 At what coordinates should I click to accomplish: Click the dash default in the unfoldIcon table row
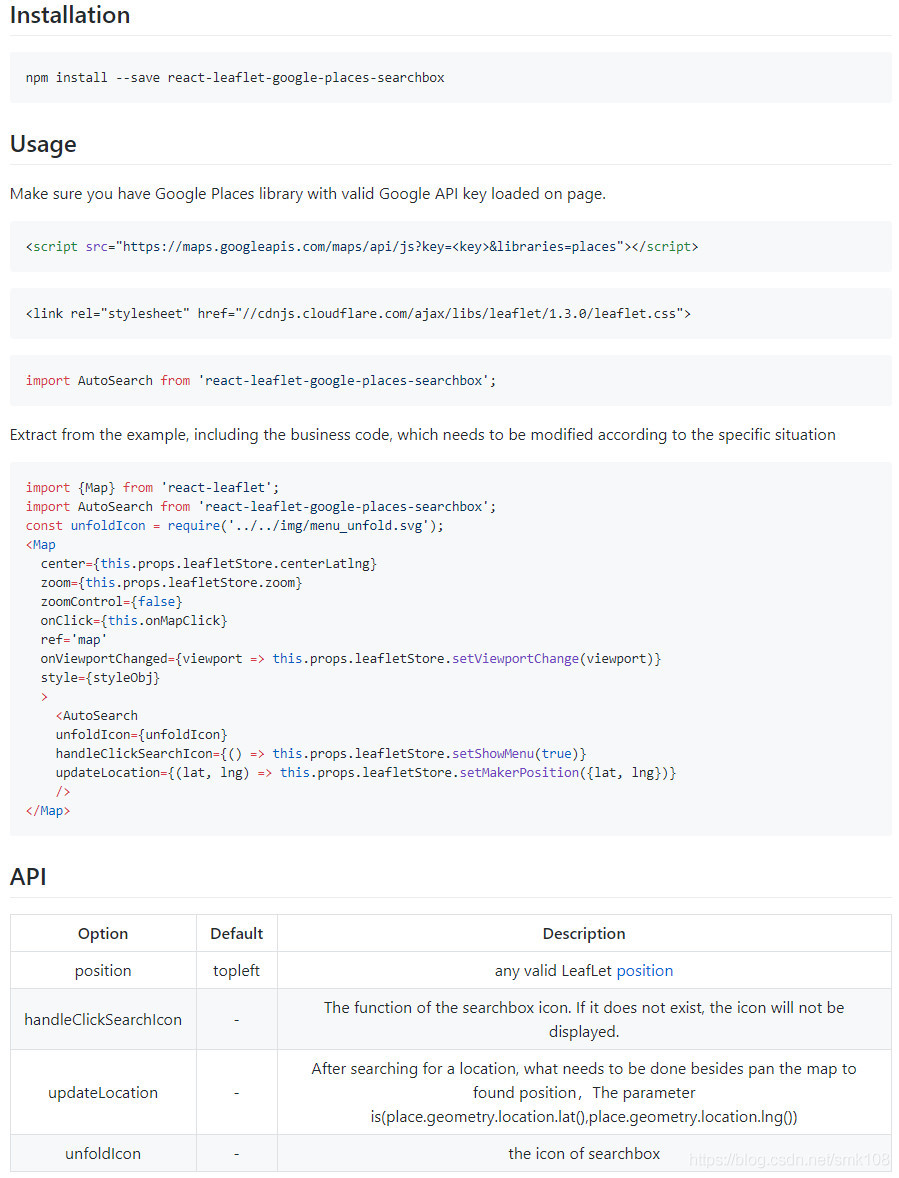click(237, 1153)
